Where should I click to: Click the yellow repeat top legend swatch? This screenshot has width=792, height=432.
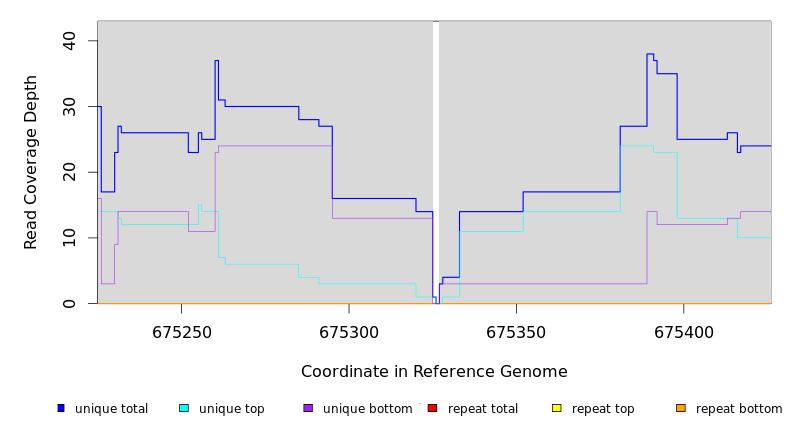[x=556, y=408]
